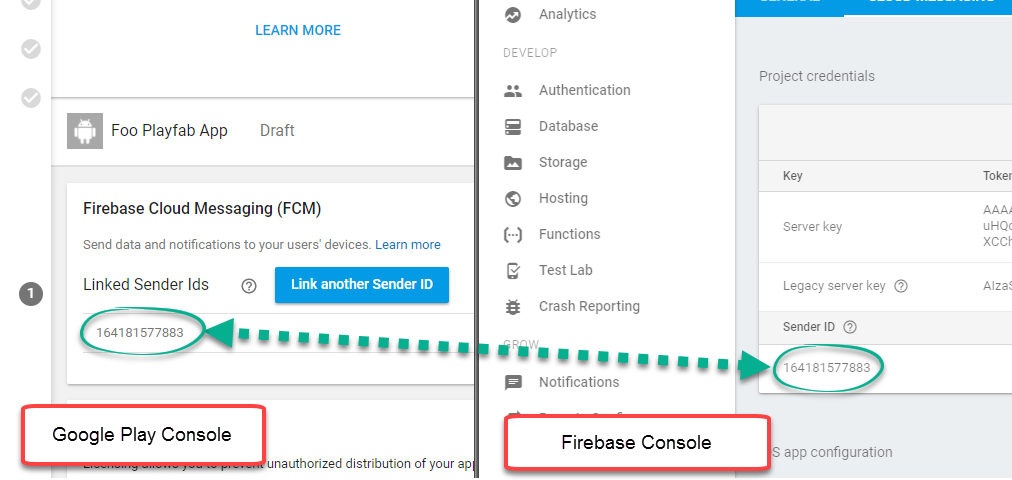Open the Hosting menu item

point(563,198)
